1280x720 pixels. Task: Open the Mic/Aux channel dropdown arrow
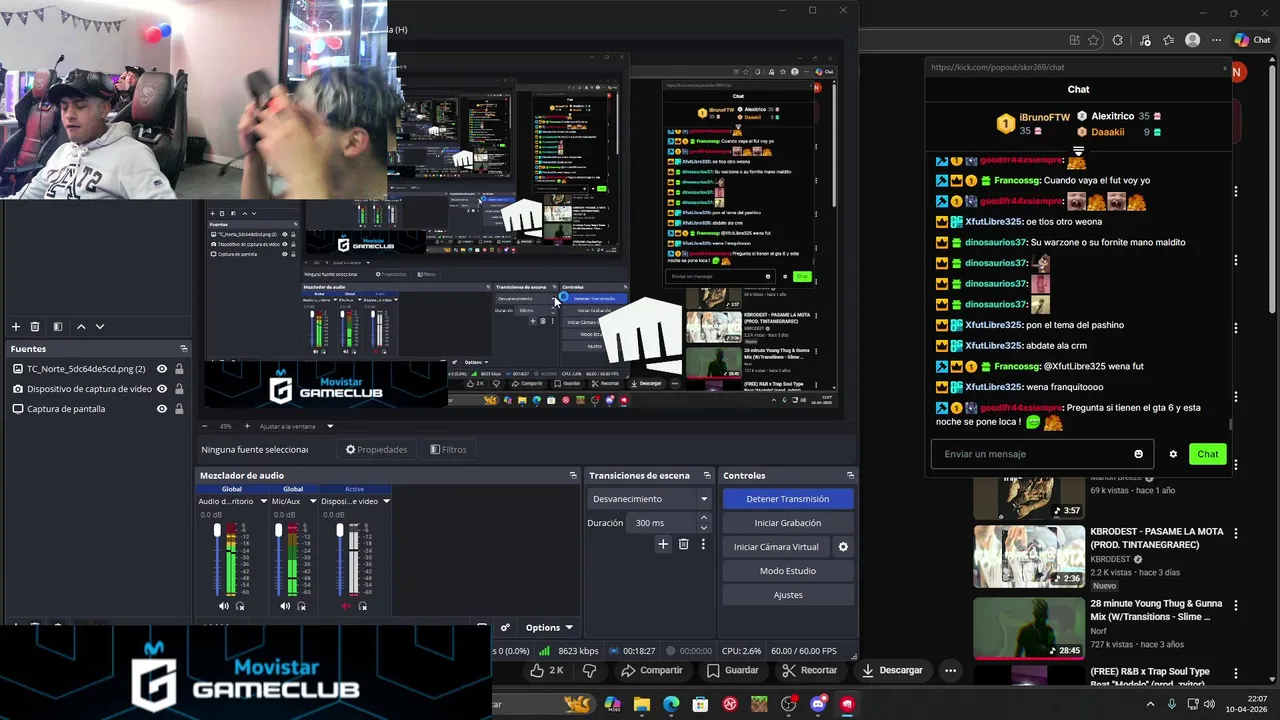(x=311, y=501)
